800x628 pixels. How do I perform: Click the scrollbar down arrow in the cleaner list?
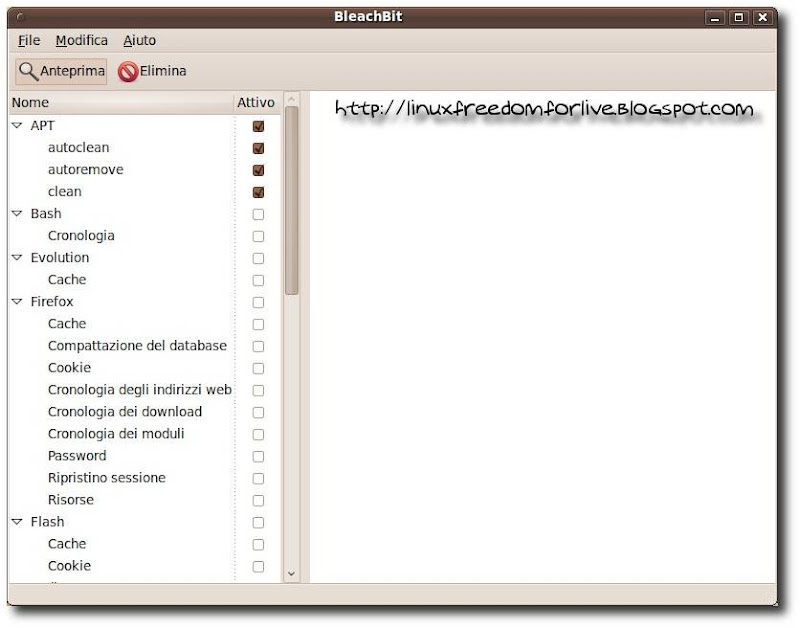289,571
